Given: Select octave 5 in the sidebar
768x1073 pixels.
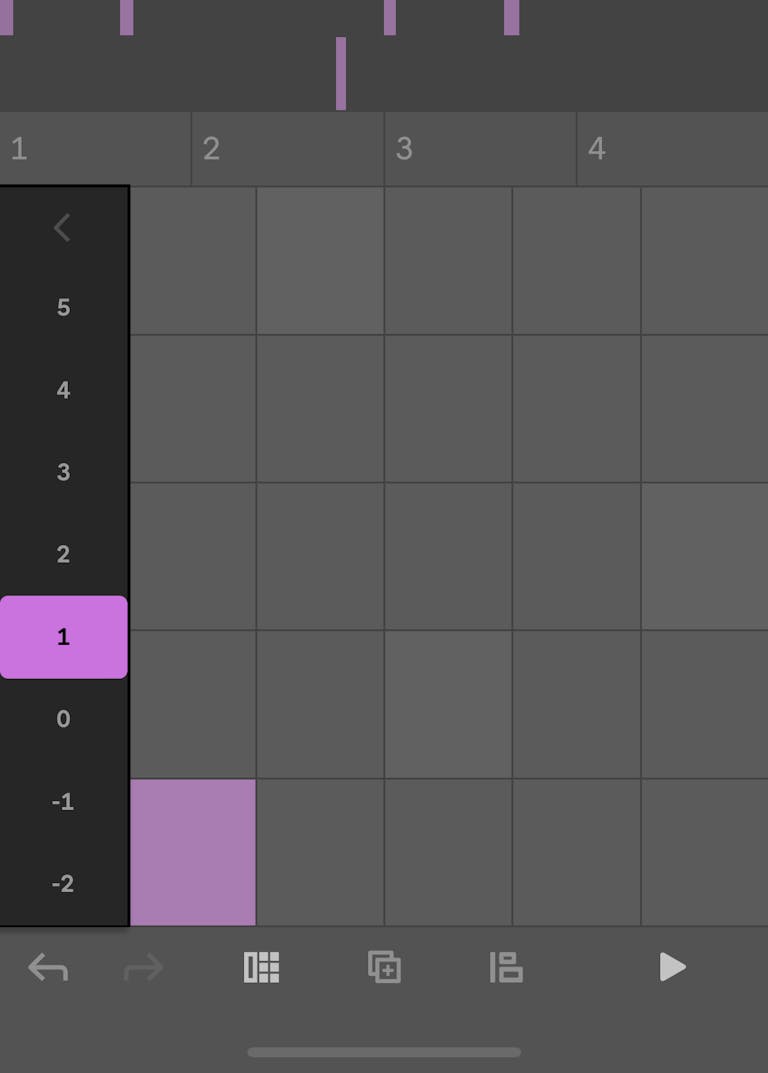Looking at the screenshot, I should click(x=63, y=308).
